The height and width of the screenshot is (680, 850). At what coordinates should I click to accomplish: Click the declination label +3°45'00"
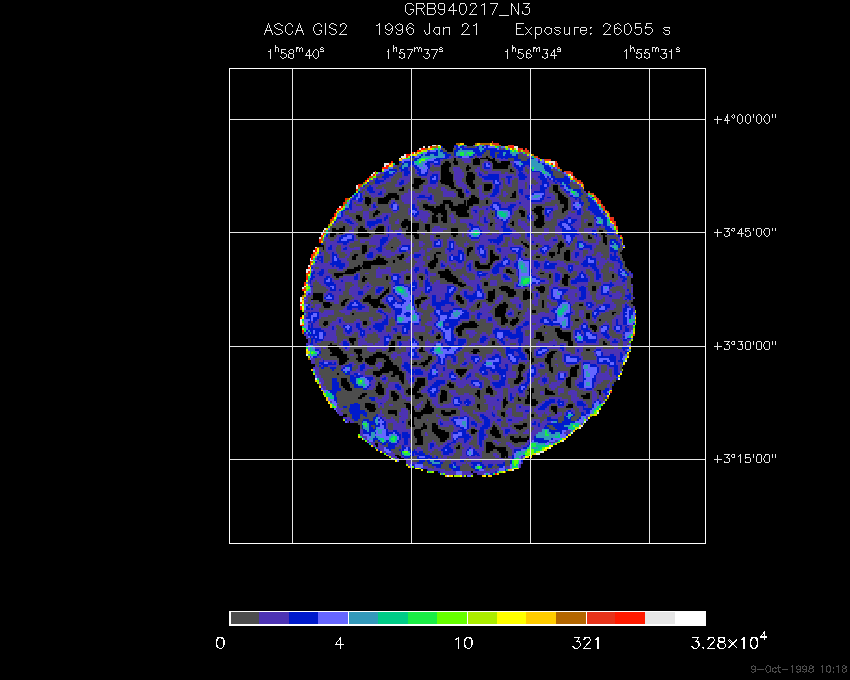click(x=745, y=233)
